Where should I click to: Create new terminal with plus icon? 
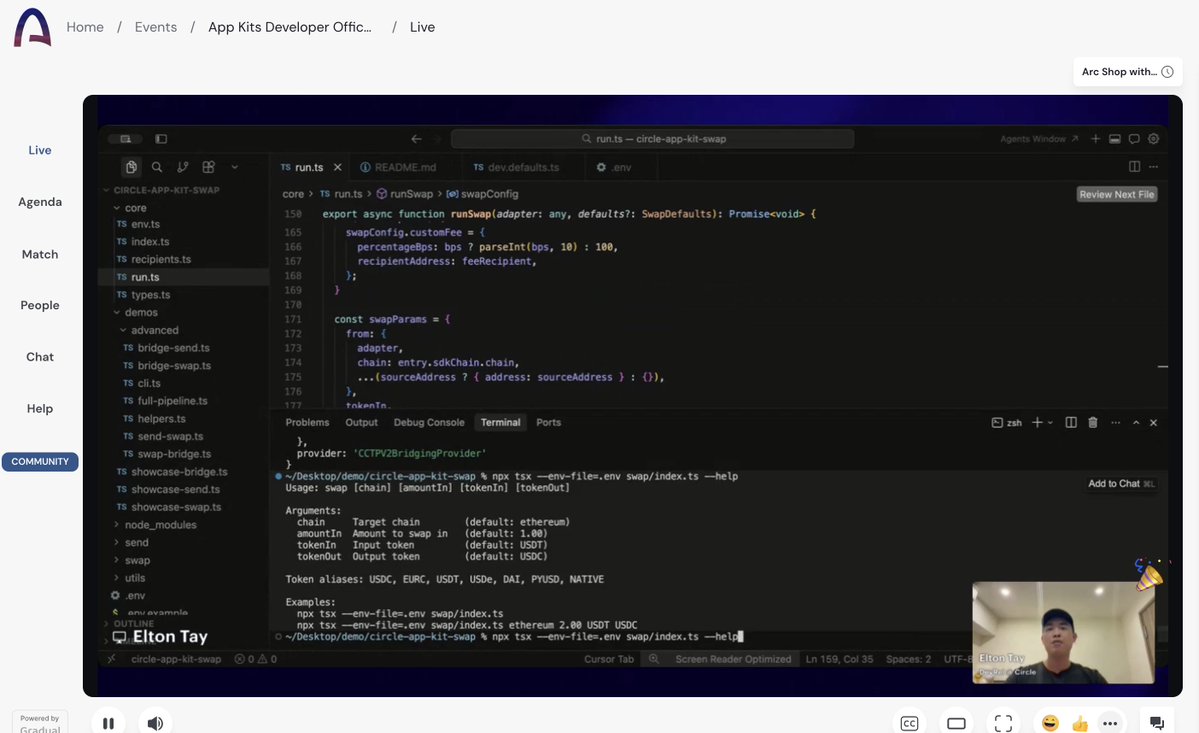coord(1038,423)
